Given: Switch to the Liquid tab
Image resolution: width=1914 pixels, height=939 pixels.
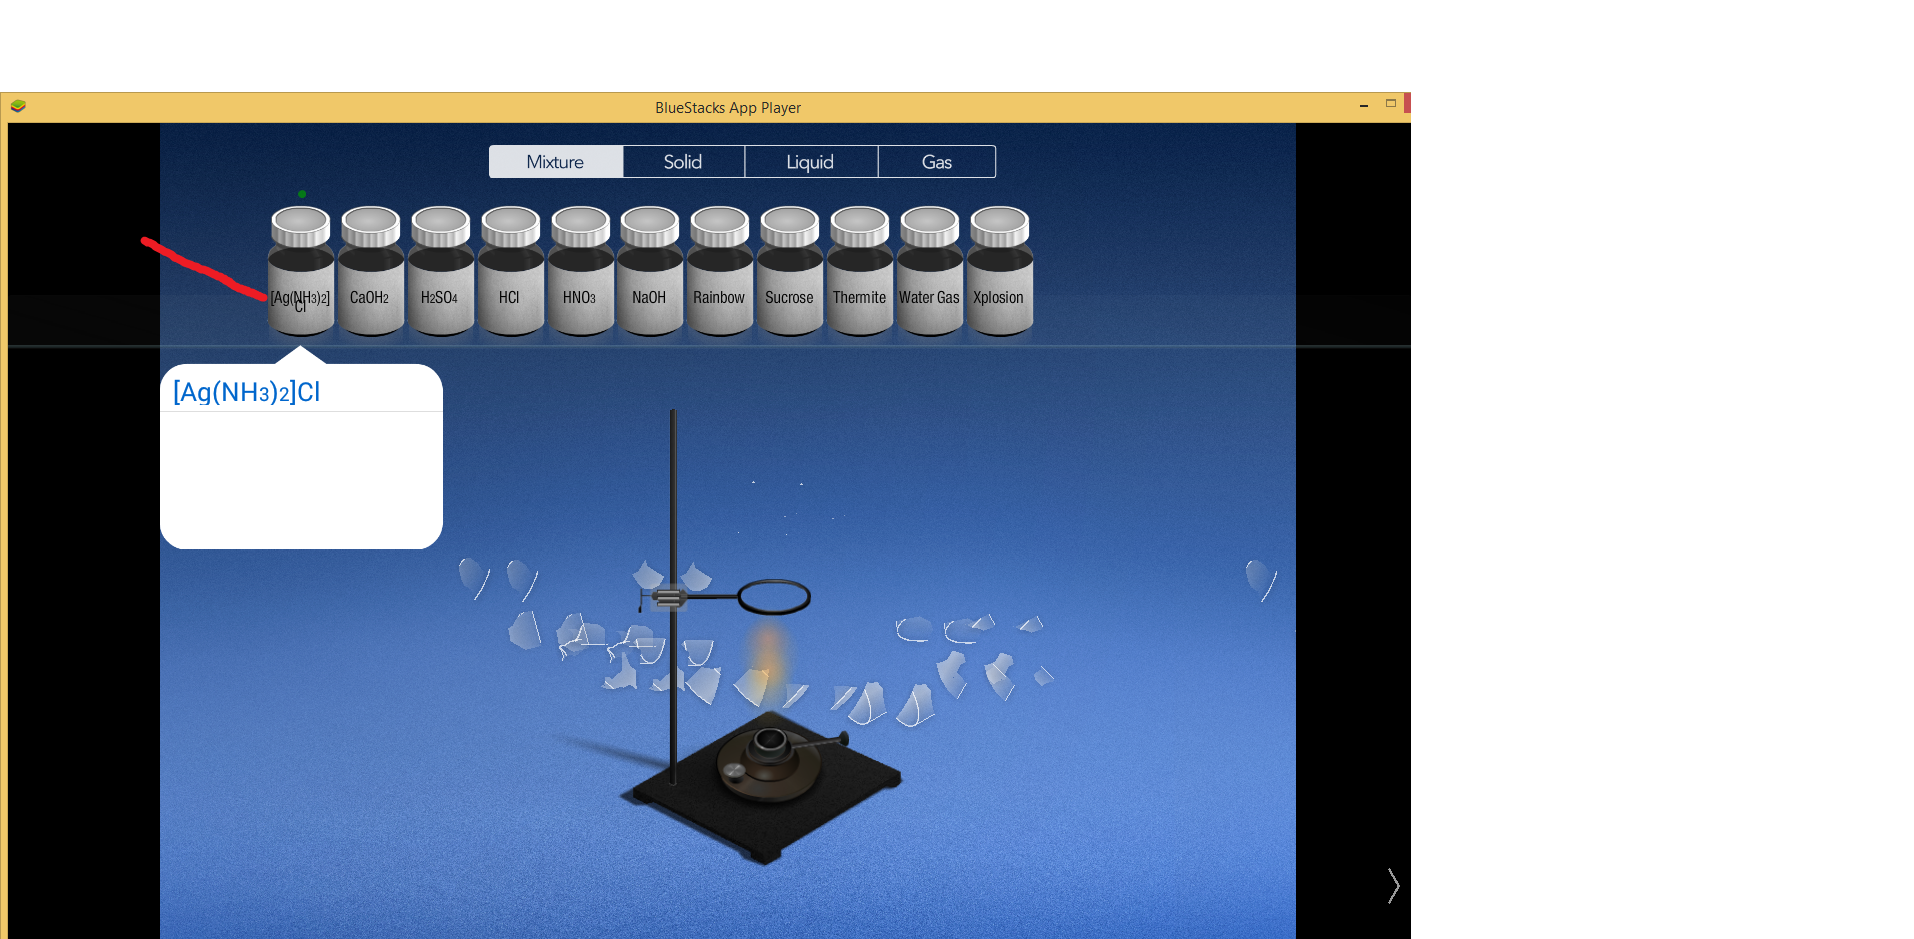Looking at the screenshot, I should [x=810, y=162].
